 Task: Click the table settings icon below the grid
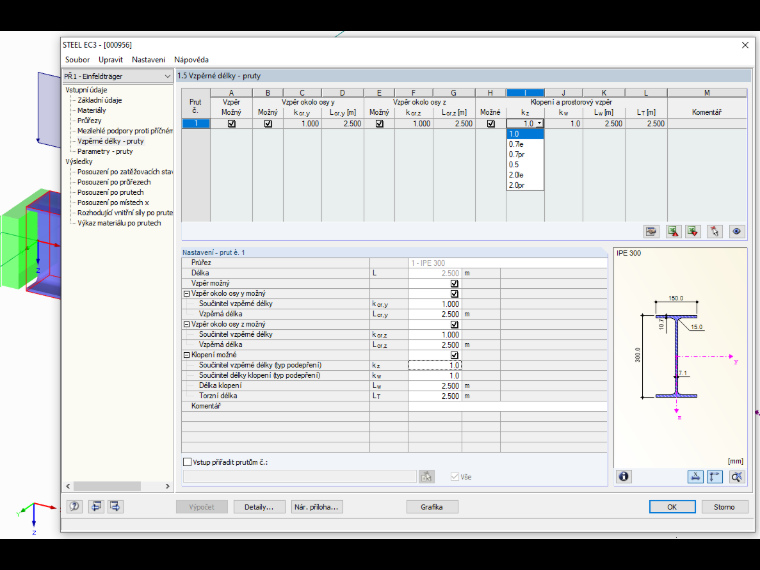651,232
